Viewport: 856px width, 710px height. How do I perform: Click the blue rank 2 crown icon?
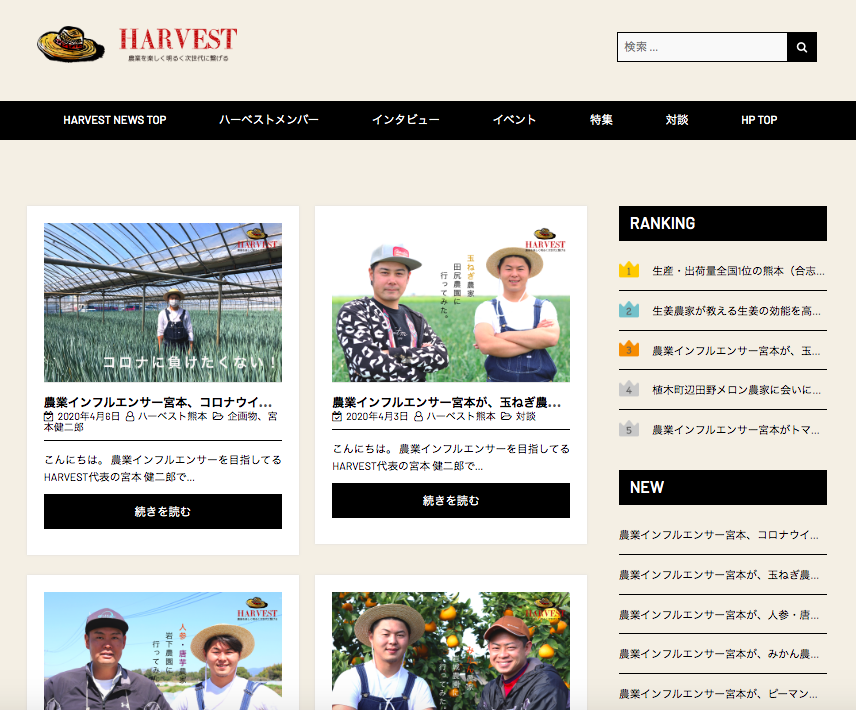point(629,310)
